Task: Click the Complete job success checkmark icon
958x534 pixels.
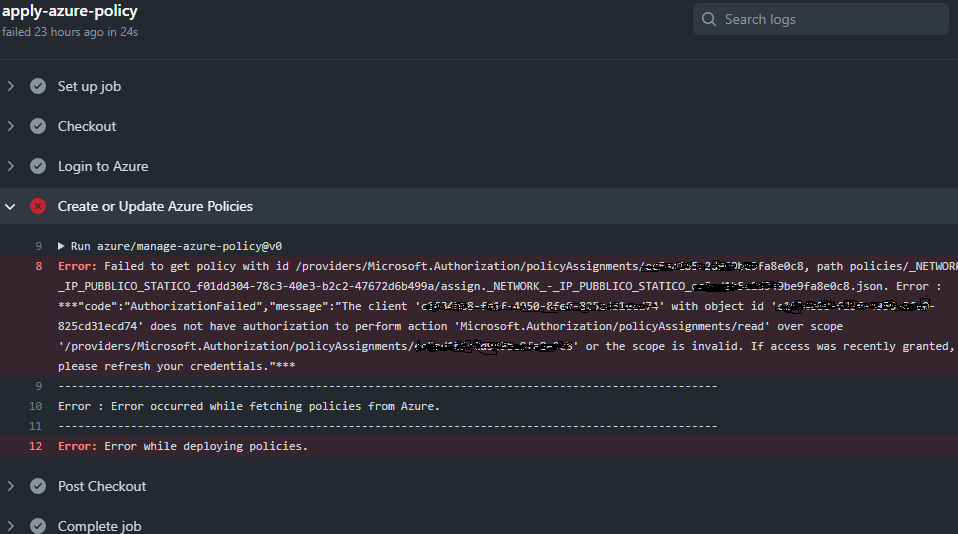Action: 38,526
